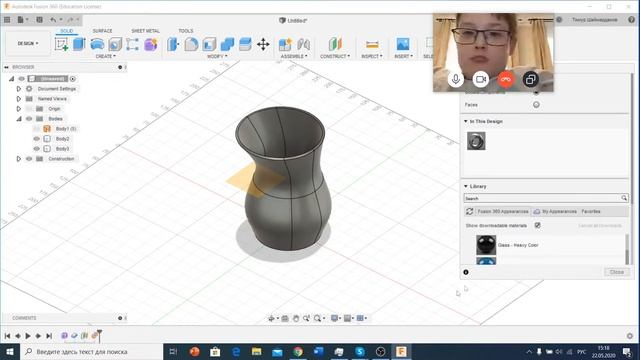Collapse the In This Design section

click(466, 121)
